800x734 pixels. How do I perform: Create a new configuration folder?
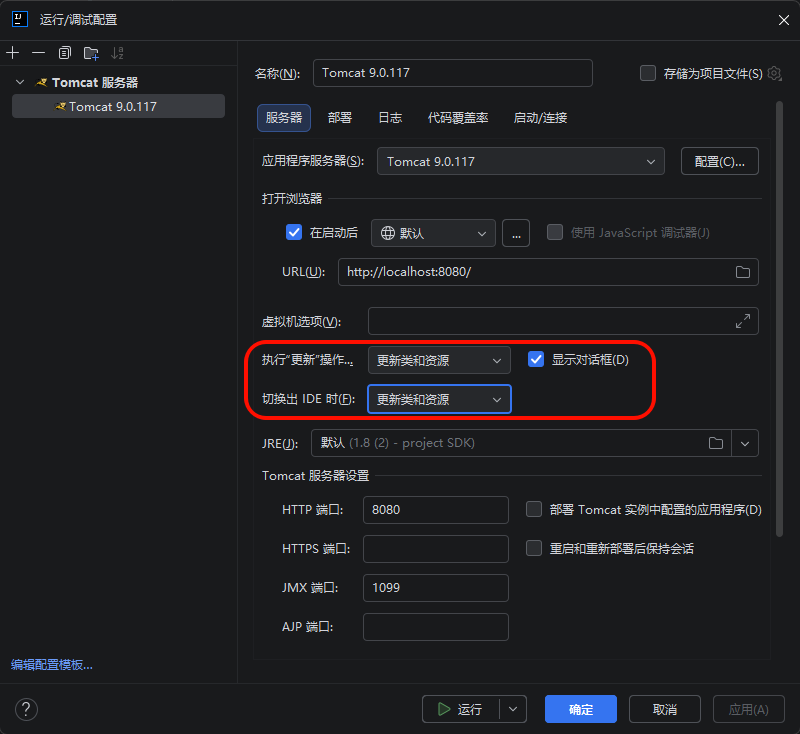91,53
